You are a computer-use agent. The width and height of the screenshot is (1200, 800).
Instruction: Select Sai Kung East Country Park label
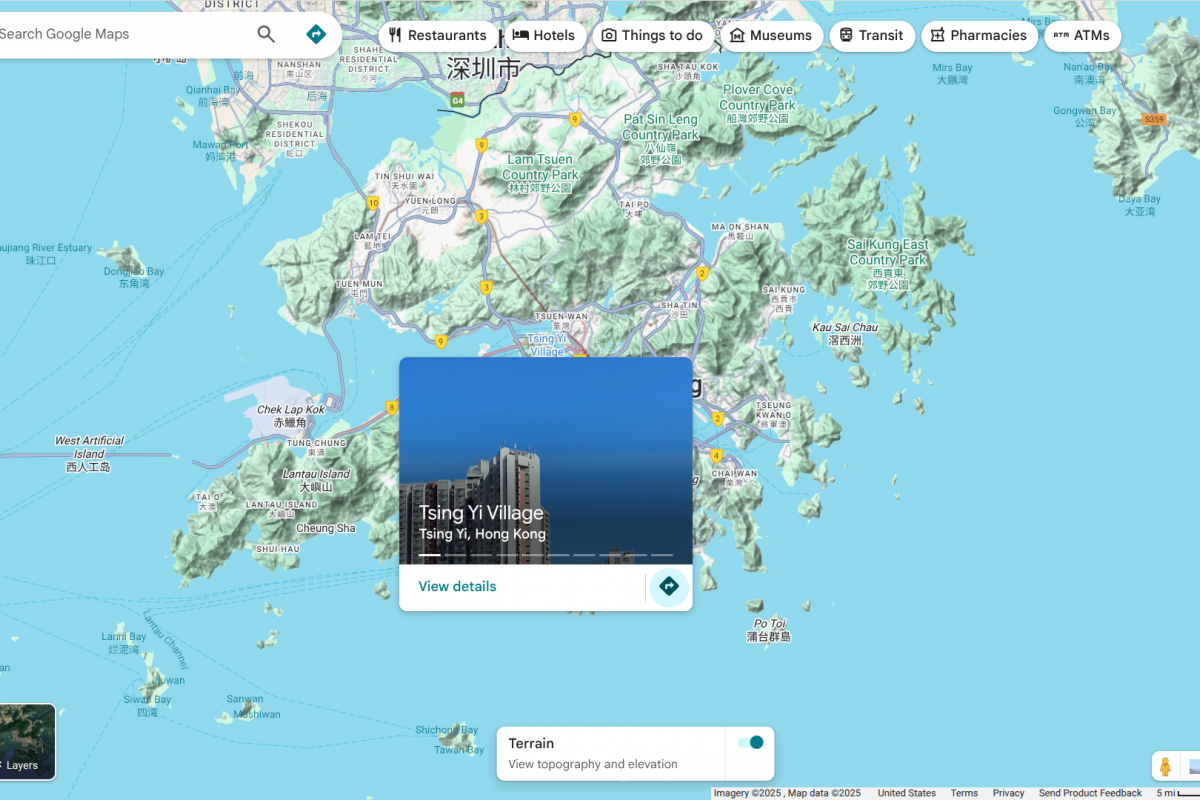pos(887,253)
